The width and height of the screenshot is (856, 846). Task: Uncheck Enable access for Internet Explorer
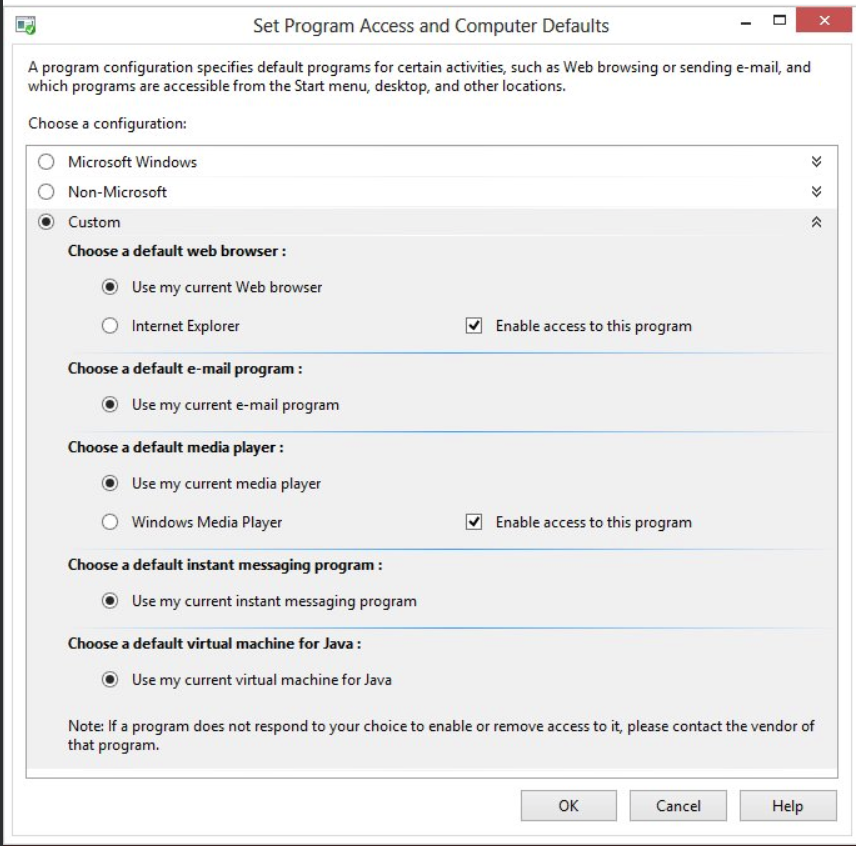[474, 326]
